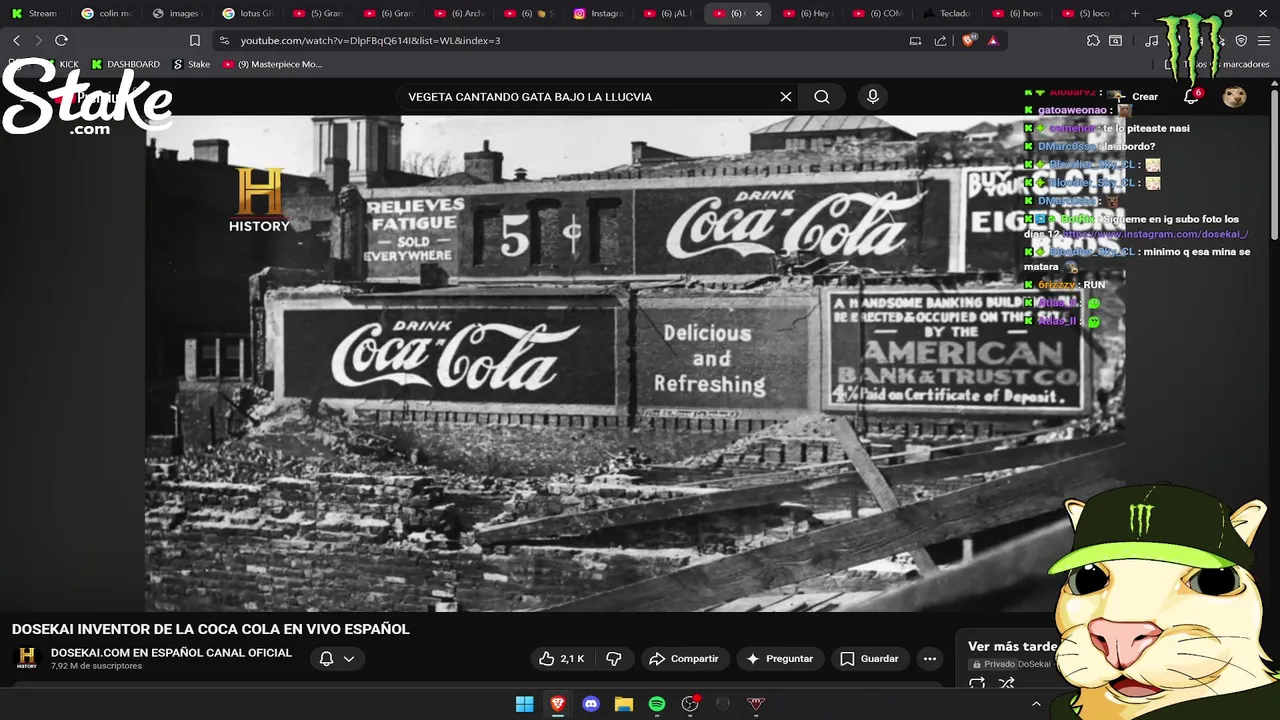Viewport: 1280px width, 720px height.
Task: Open the DOSEKAI.COM EN ESPAÑOL channel name
Action: (171, 653)
